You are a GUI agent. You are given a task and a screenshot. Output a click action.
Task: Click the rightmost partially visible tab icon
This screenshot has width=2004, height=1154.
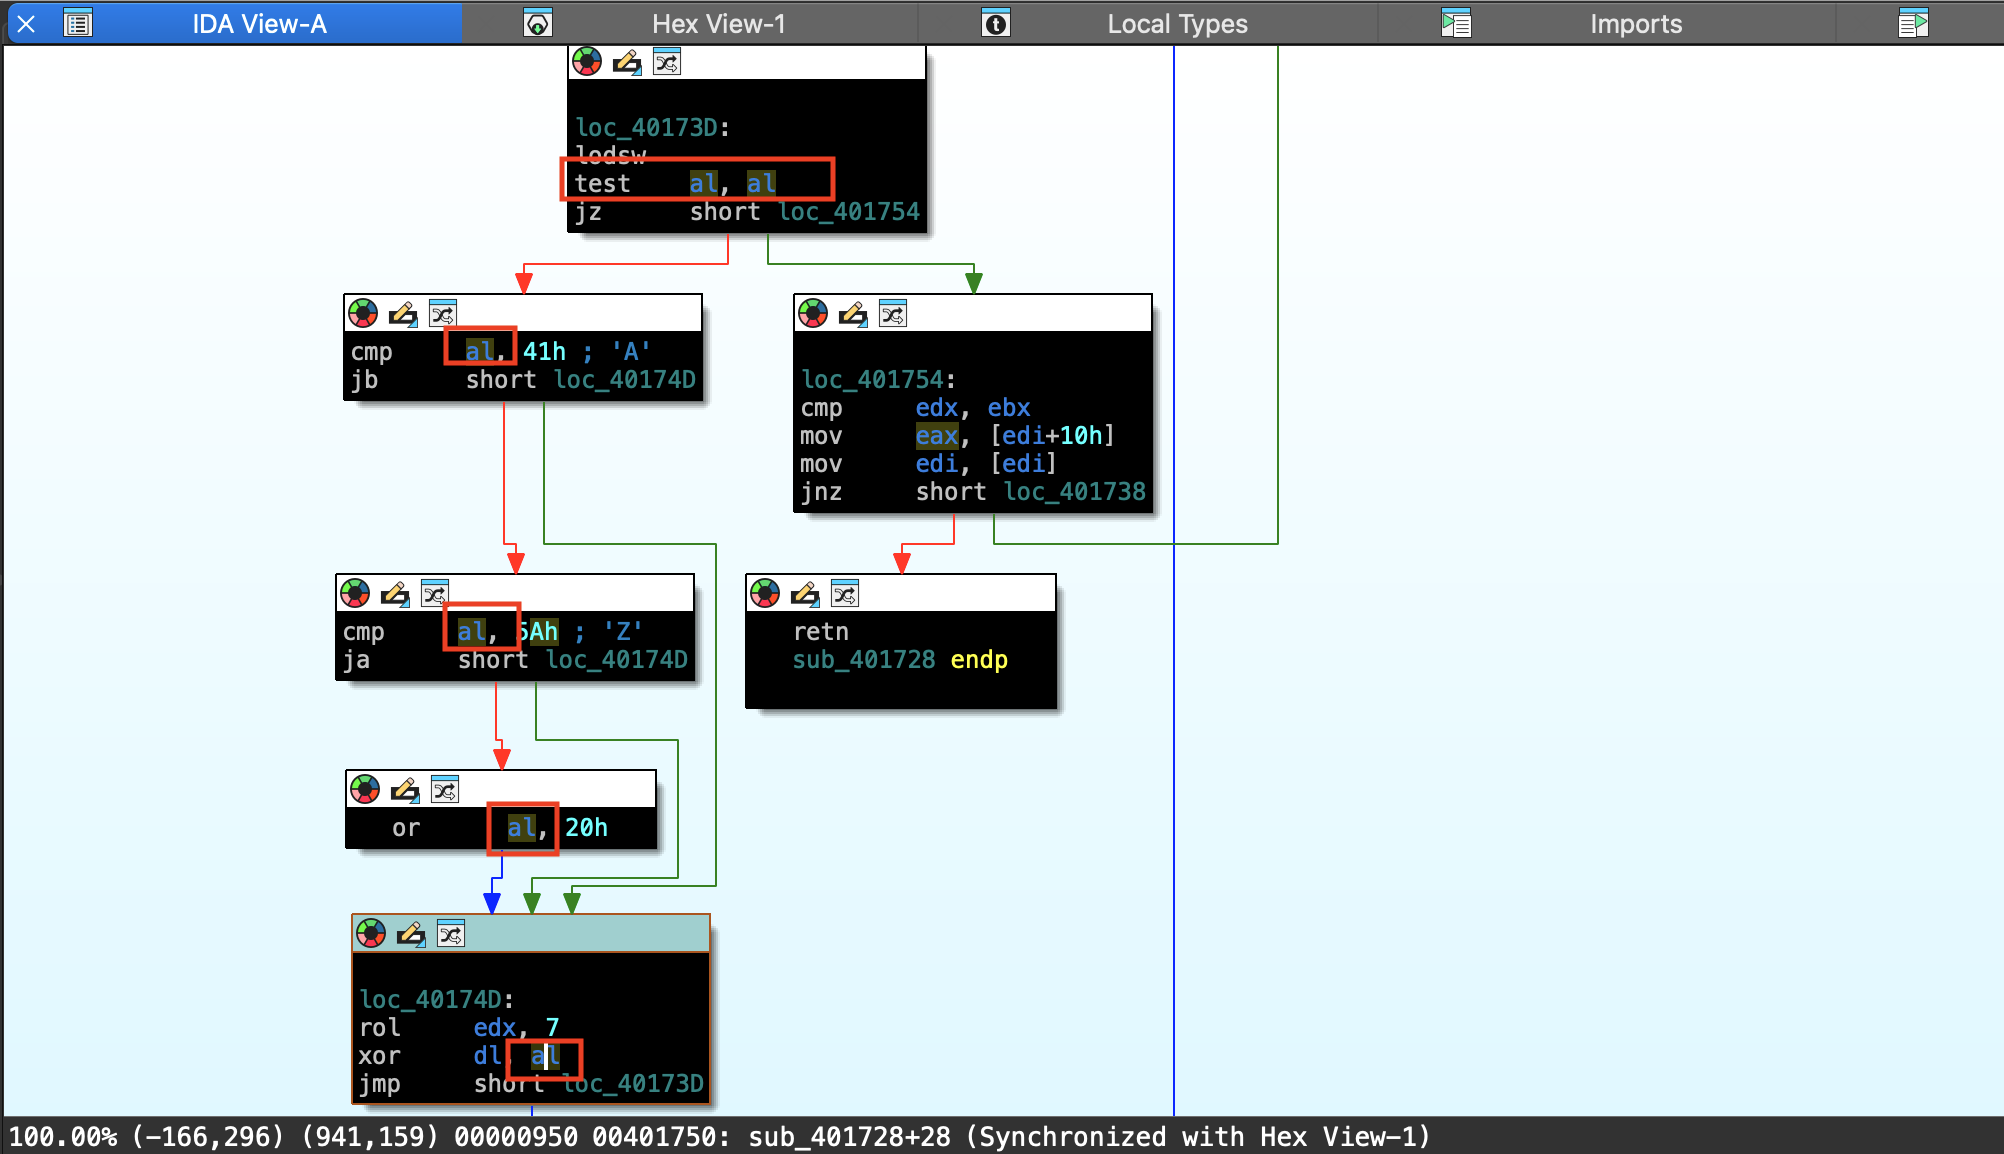[x=1913, y=23]
